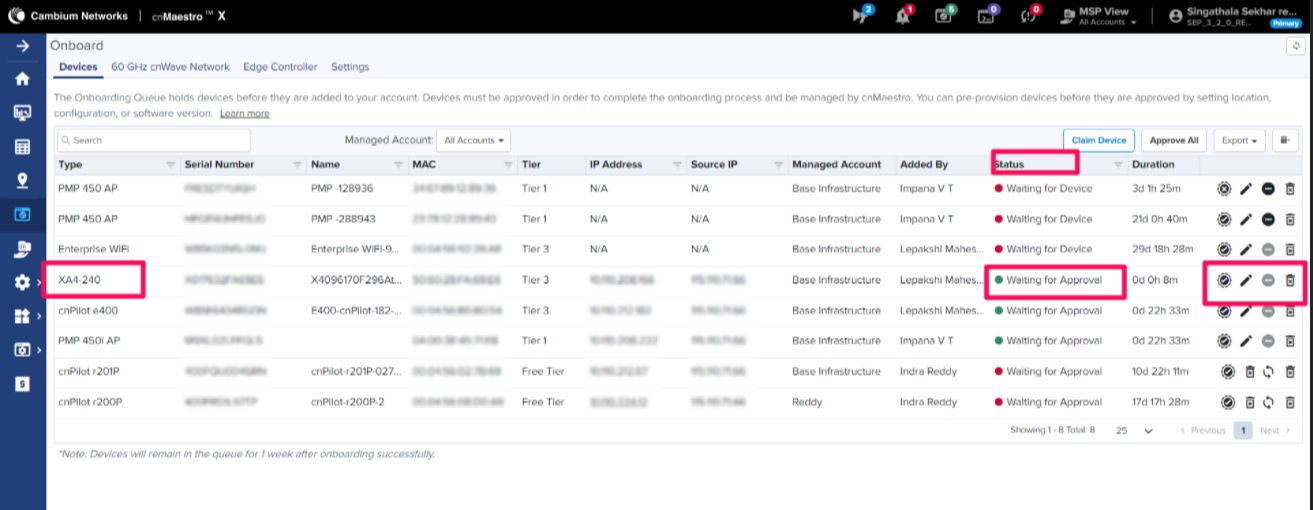The width and height of the screenshot is (1313, 510).
Task: Click the approve badge icon for PMP -128936
Action: point(1224,188)
